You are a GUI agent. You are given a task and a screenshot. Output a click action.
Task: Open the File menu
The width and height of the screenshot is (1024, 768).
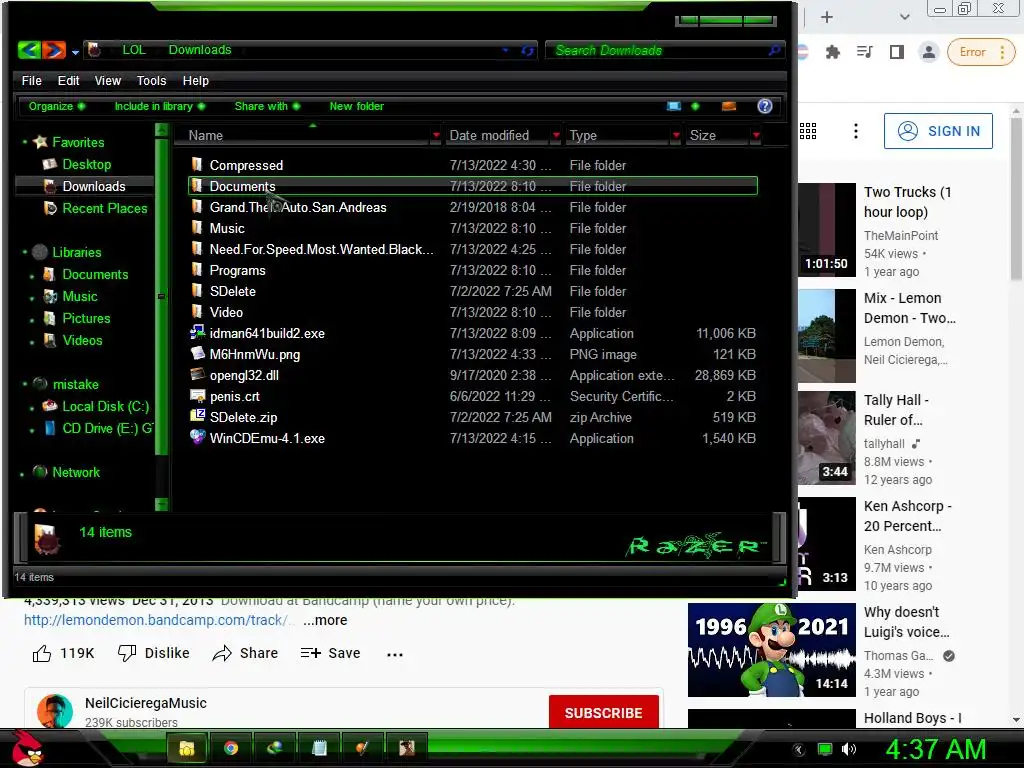pyautogui.click(x=31, y=80)
